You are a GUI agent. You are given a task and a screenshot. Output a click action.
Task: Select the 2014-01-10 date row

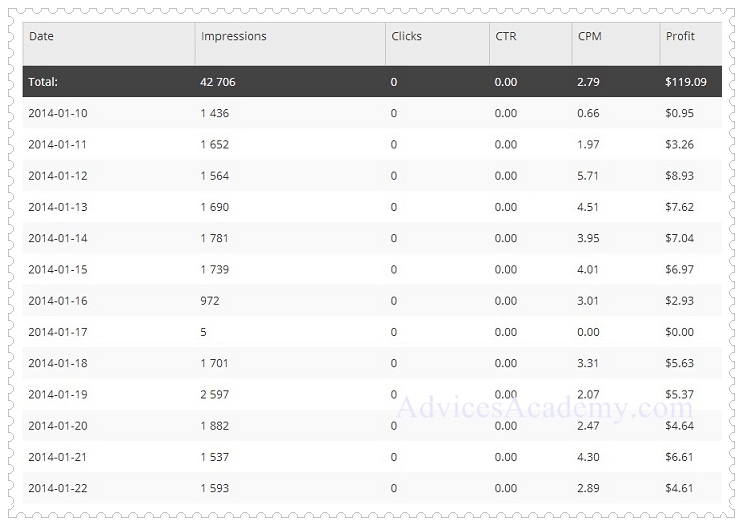(57, 113)
